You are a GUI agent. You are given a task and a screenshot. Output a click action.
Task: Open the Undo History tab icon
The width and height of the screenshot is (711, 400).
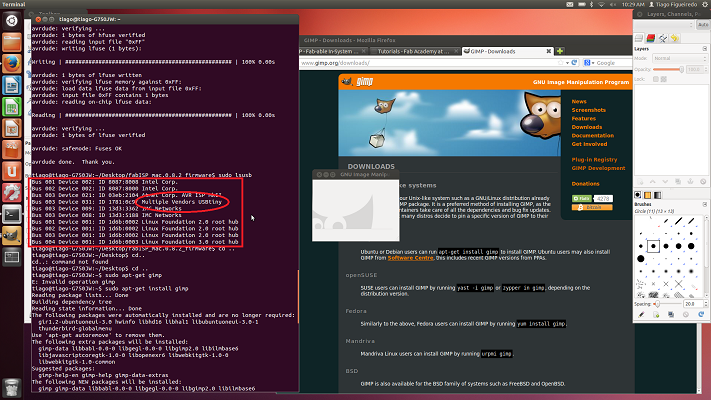(x=675, y=38)
